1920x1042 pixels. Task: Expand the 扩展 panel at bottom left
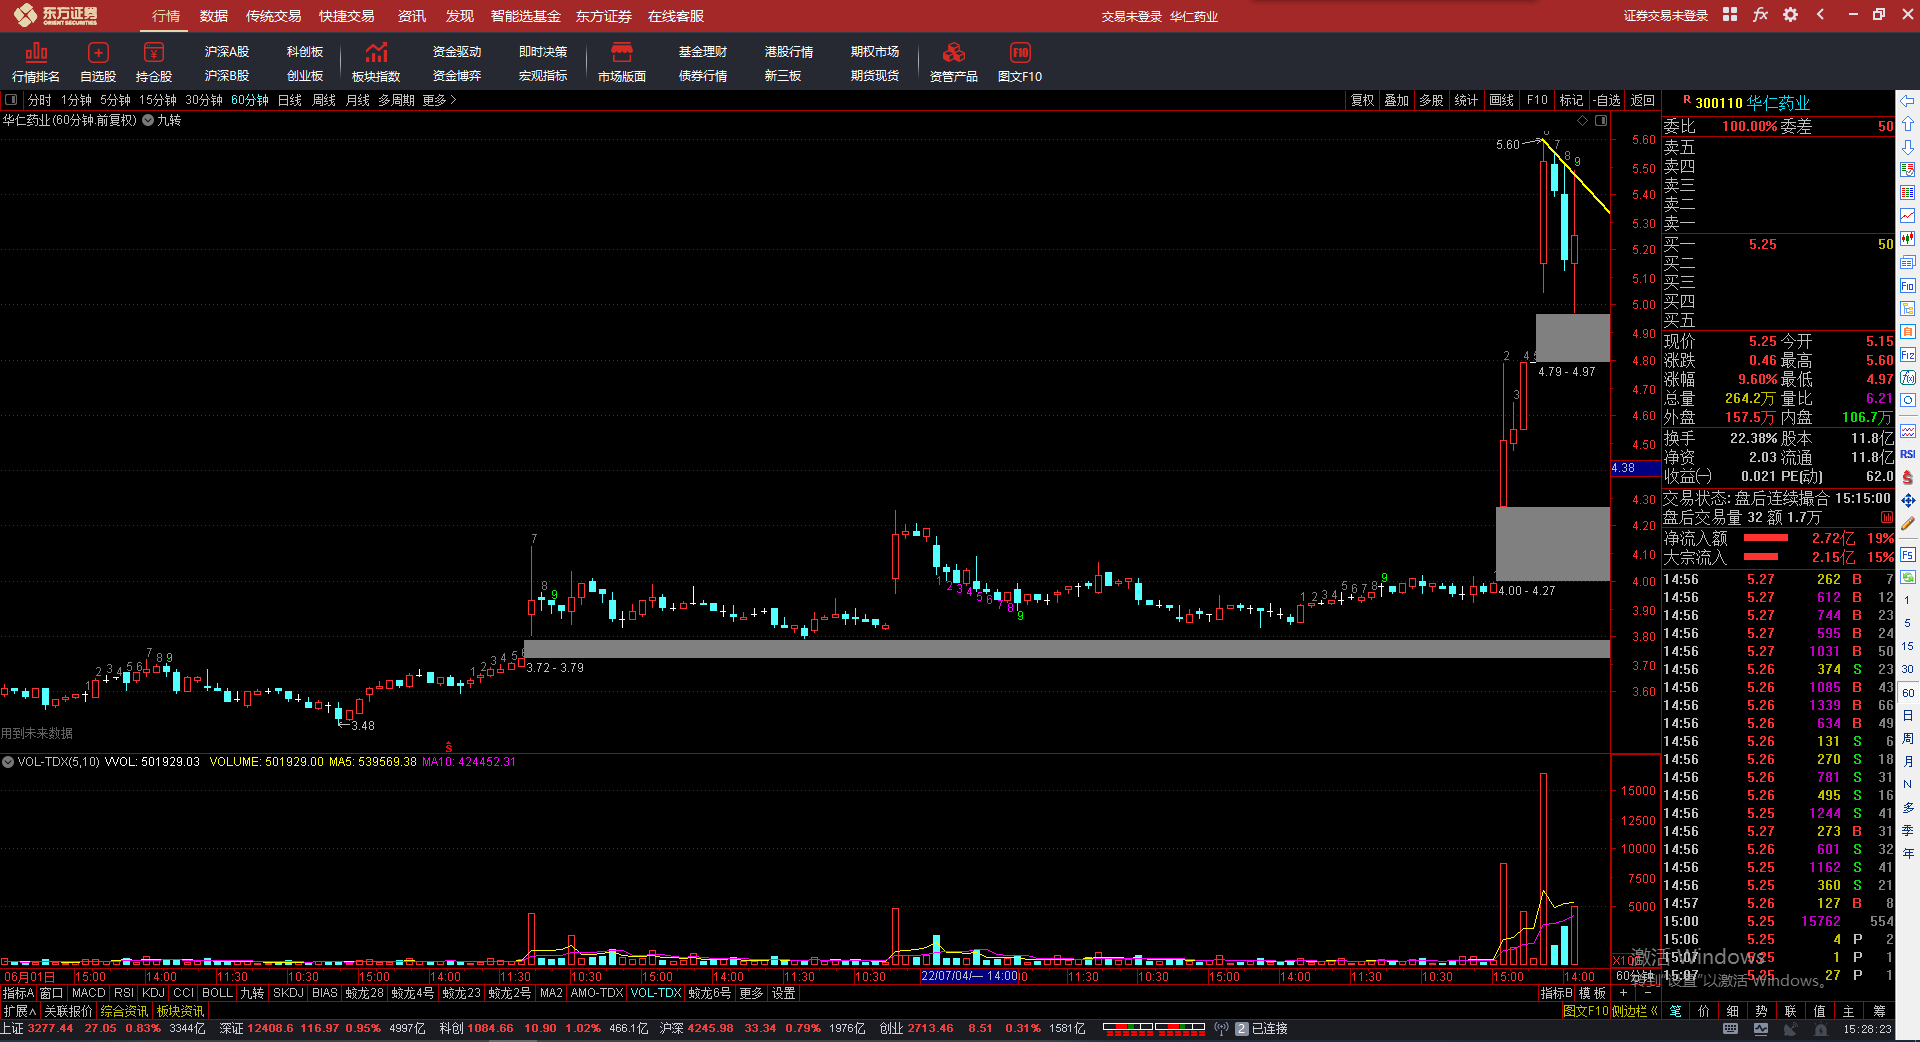pos(20,1011)
